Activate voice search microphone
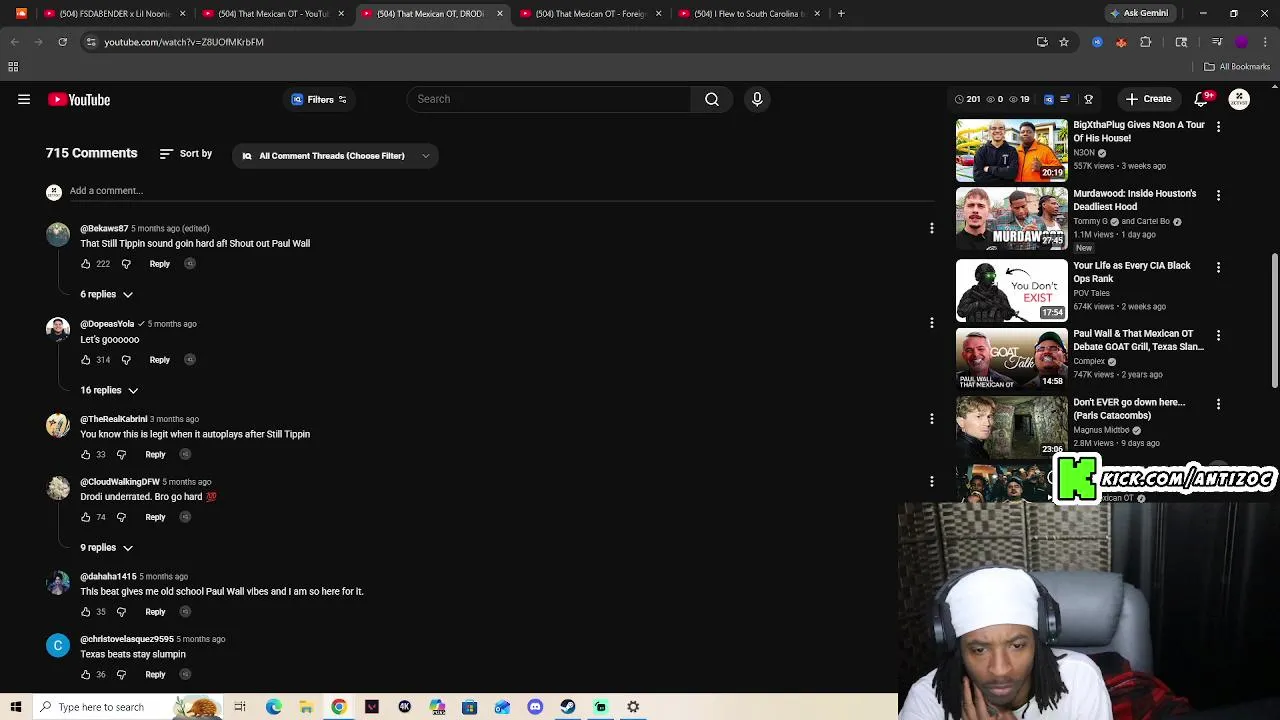 pyautogui.click(x=757, y=99)
